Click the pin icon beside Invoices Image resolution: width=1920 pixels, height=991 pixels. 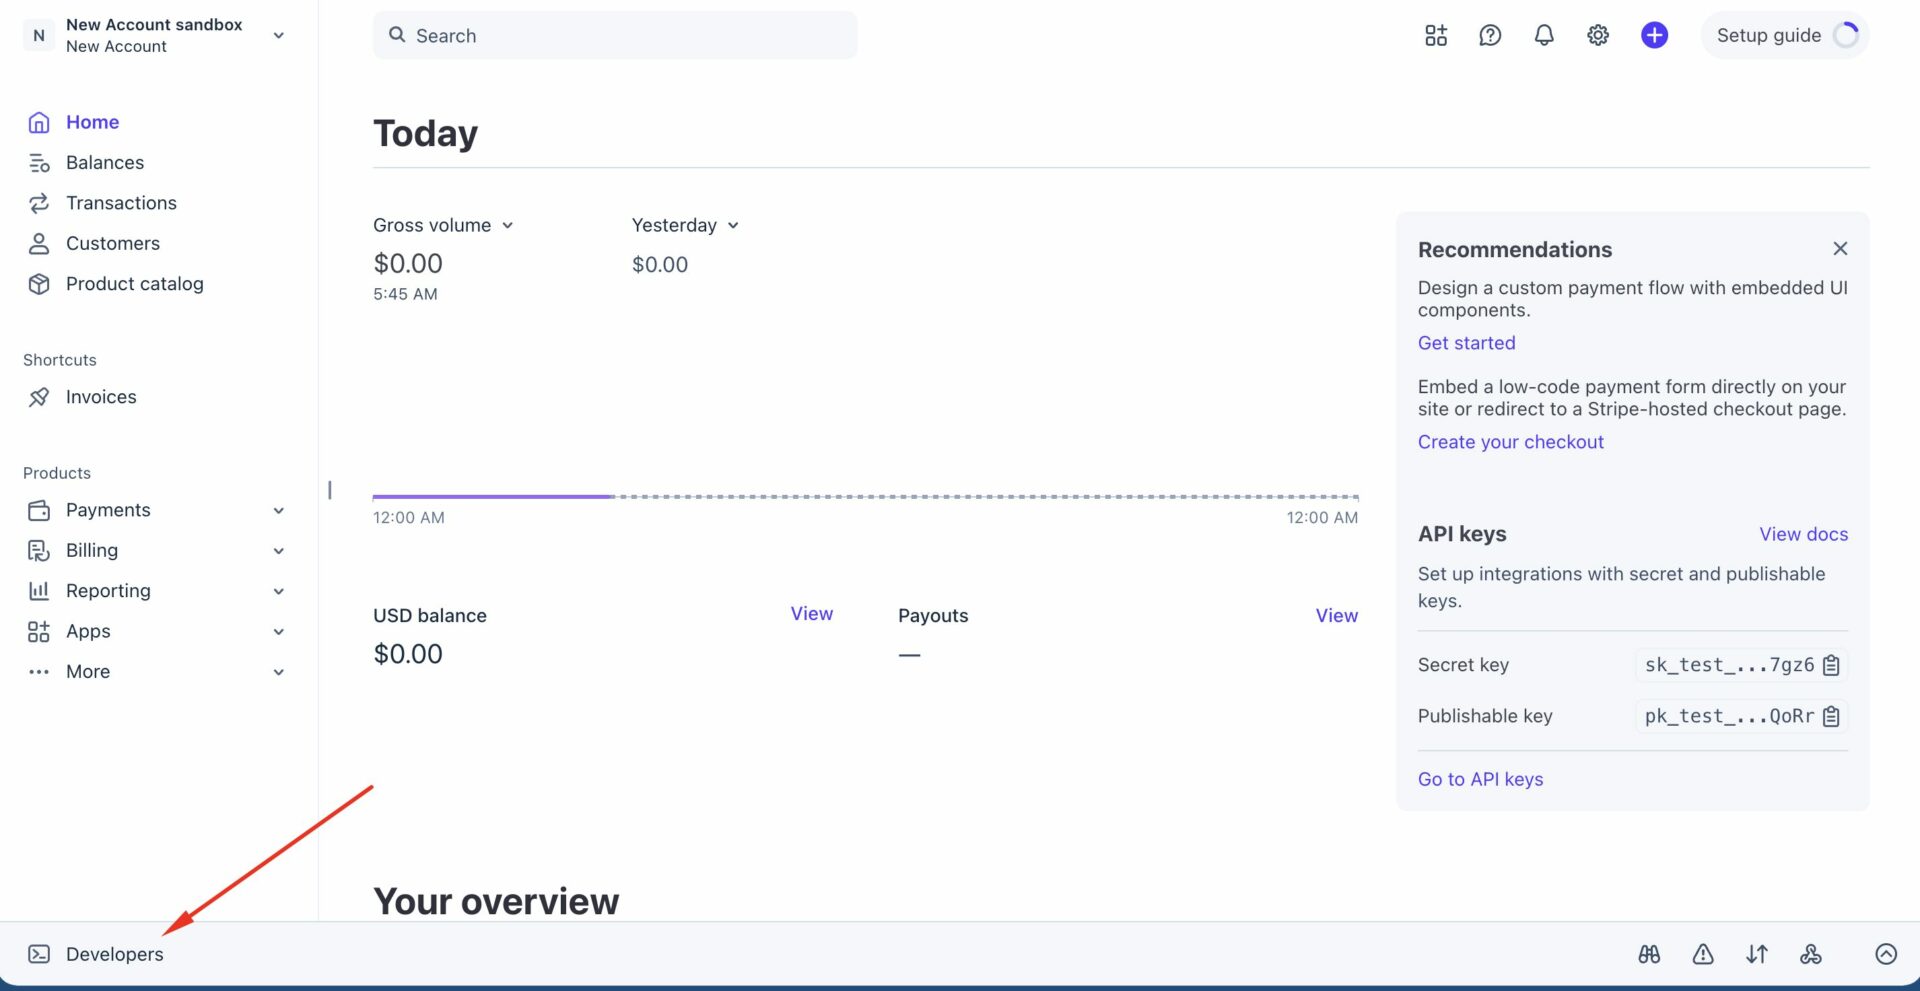click(x=39, y=398)
